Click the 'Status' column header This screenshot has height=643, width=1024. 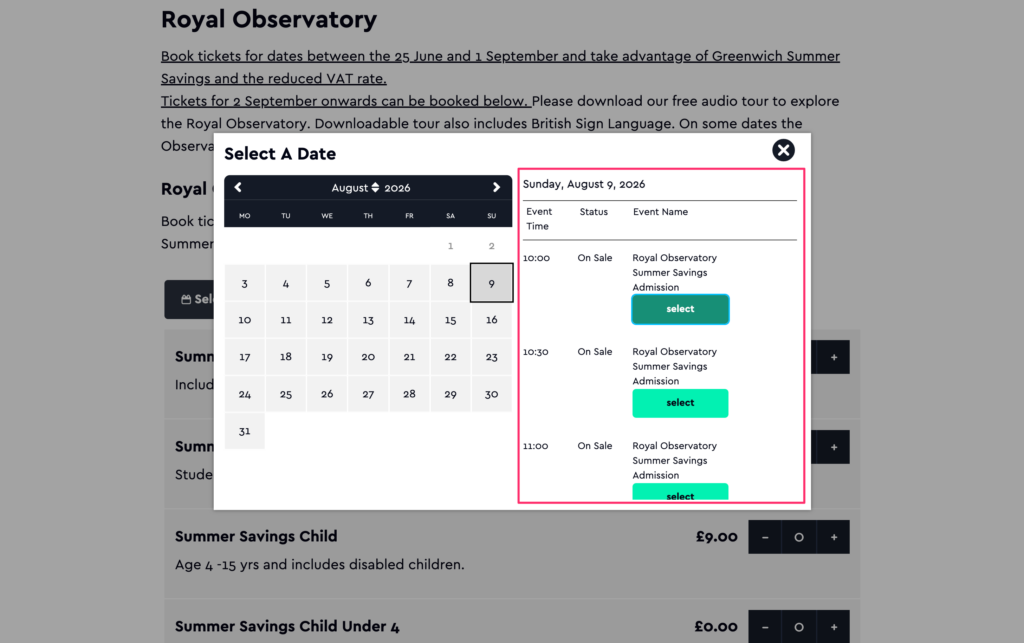pos(593,212)
